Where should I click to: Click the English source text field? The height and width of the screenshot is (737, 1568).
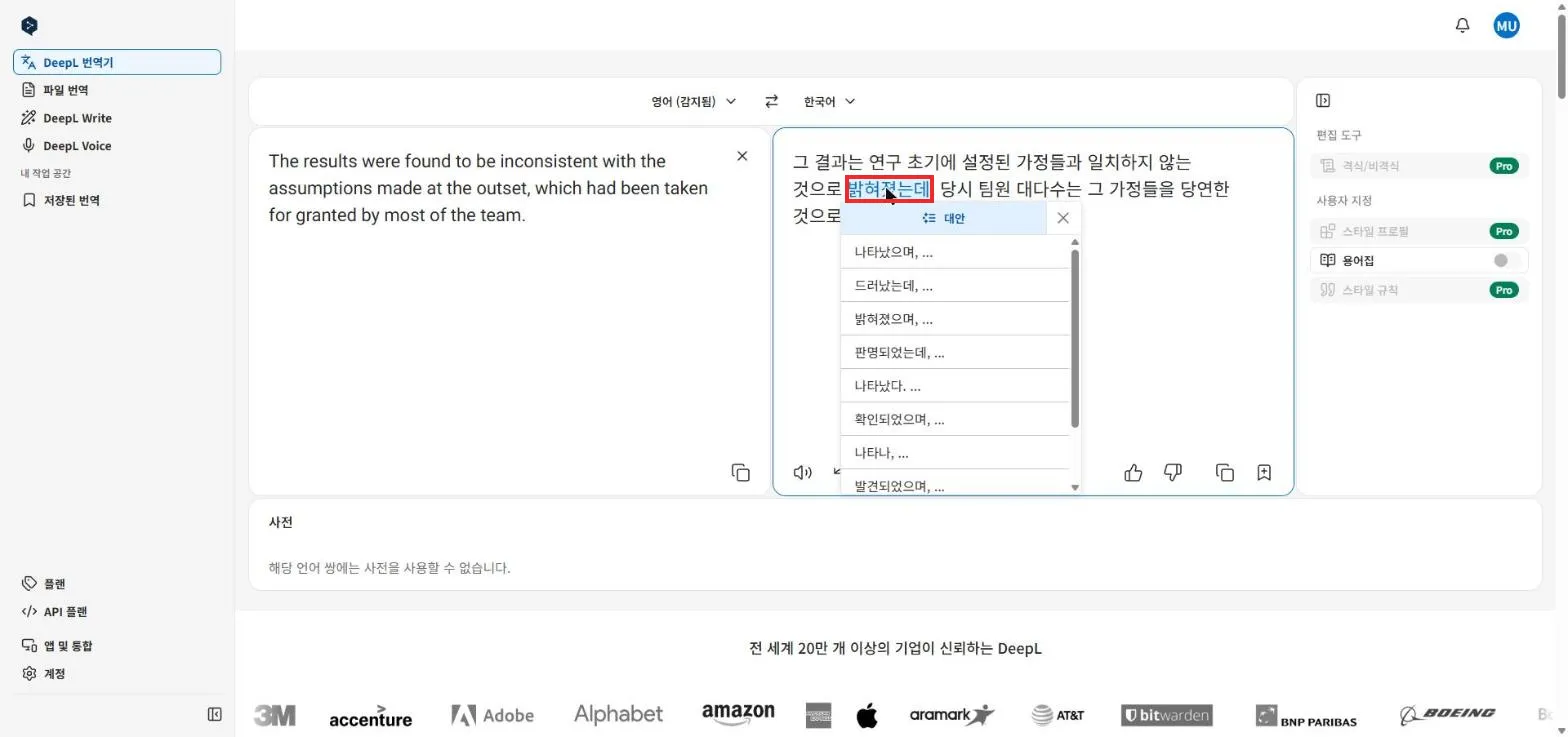tap(509, 311)
